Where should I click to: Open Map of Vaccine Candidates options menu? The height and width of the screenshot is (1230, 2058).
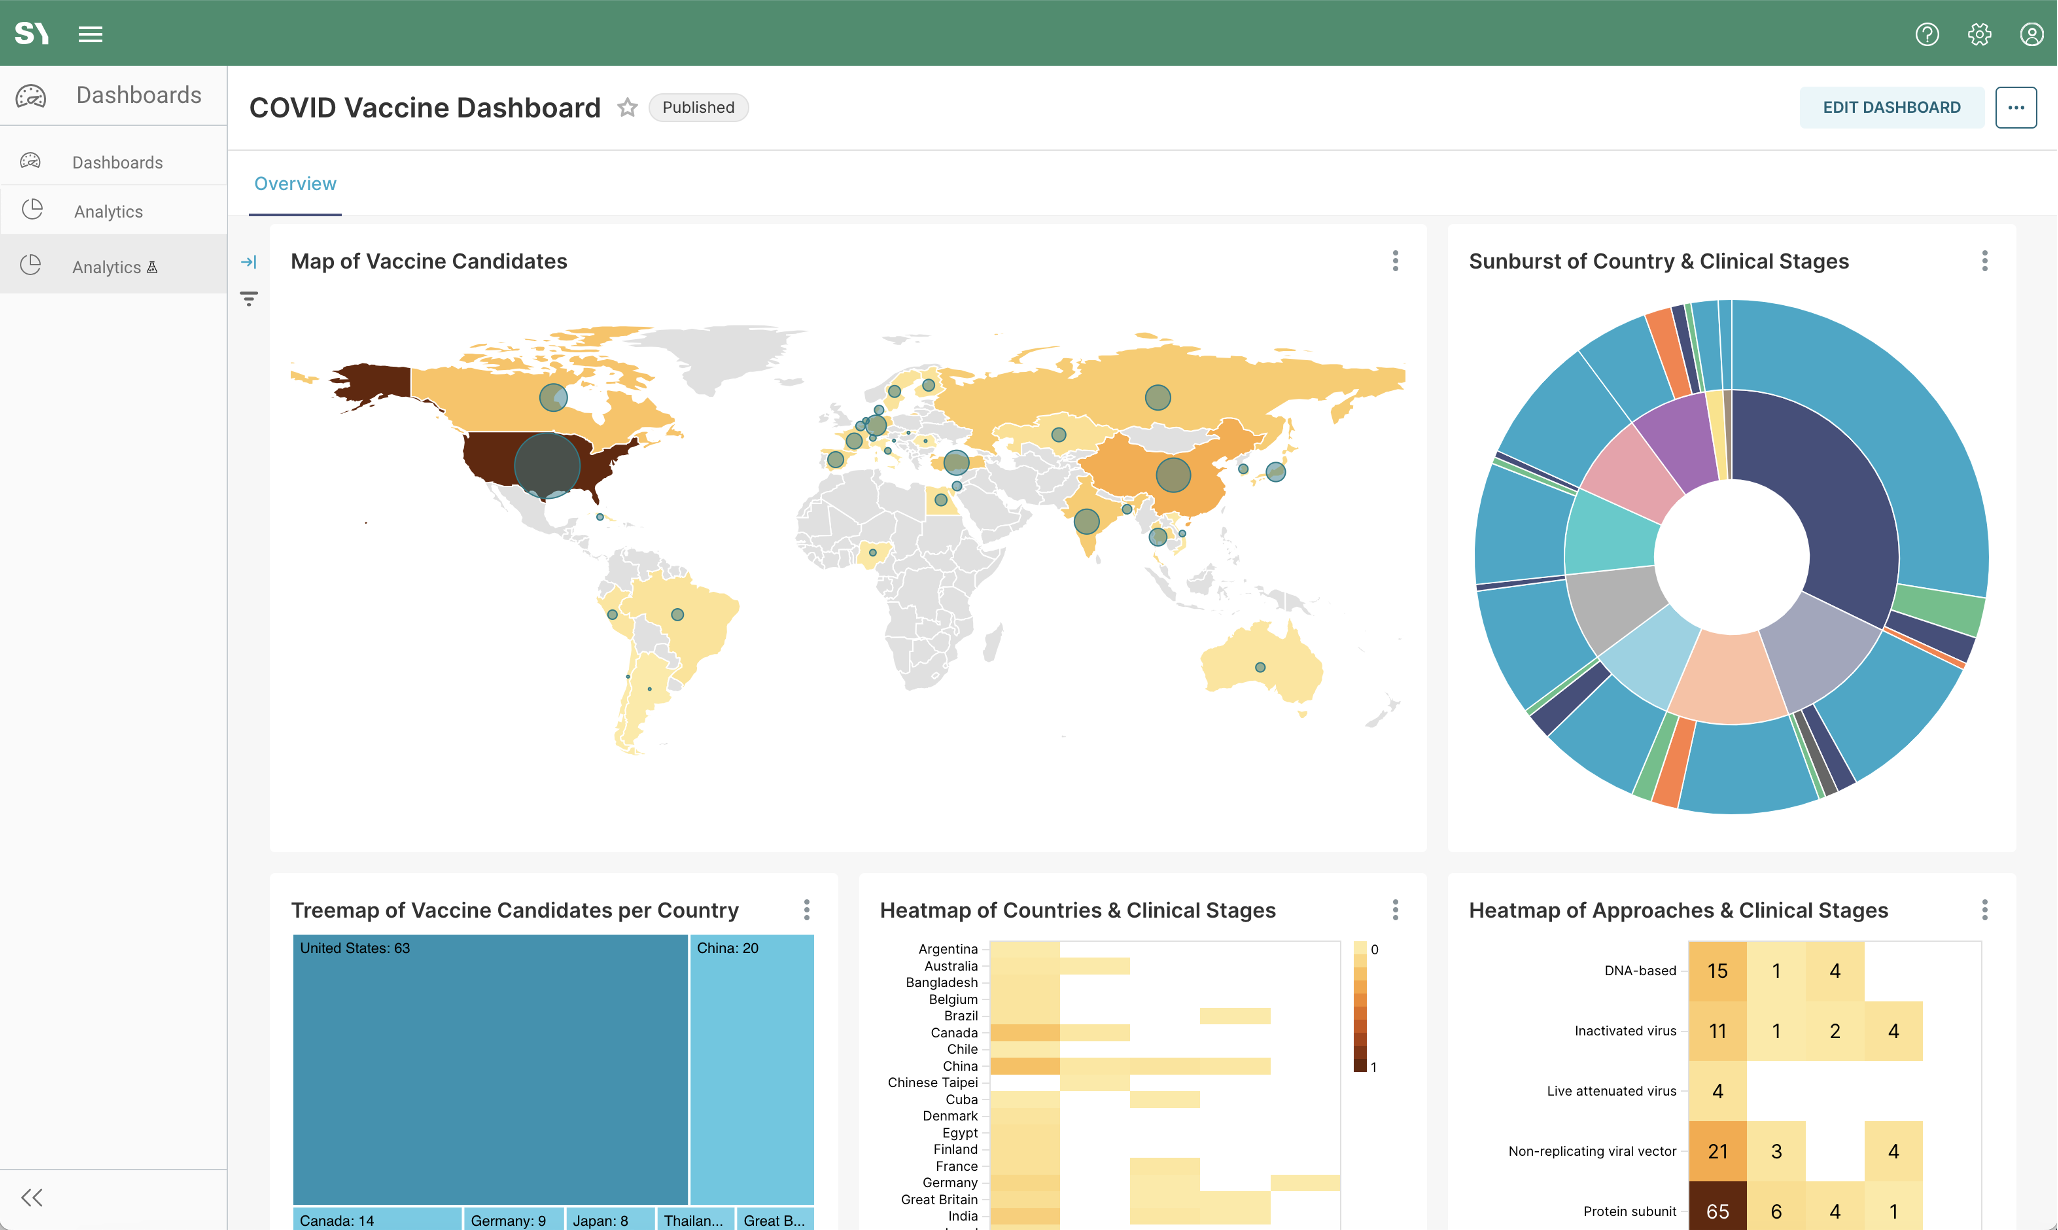click(x=1395, y=261)
